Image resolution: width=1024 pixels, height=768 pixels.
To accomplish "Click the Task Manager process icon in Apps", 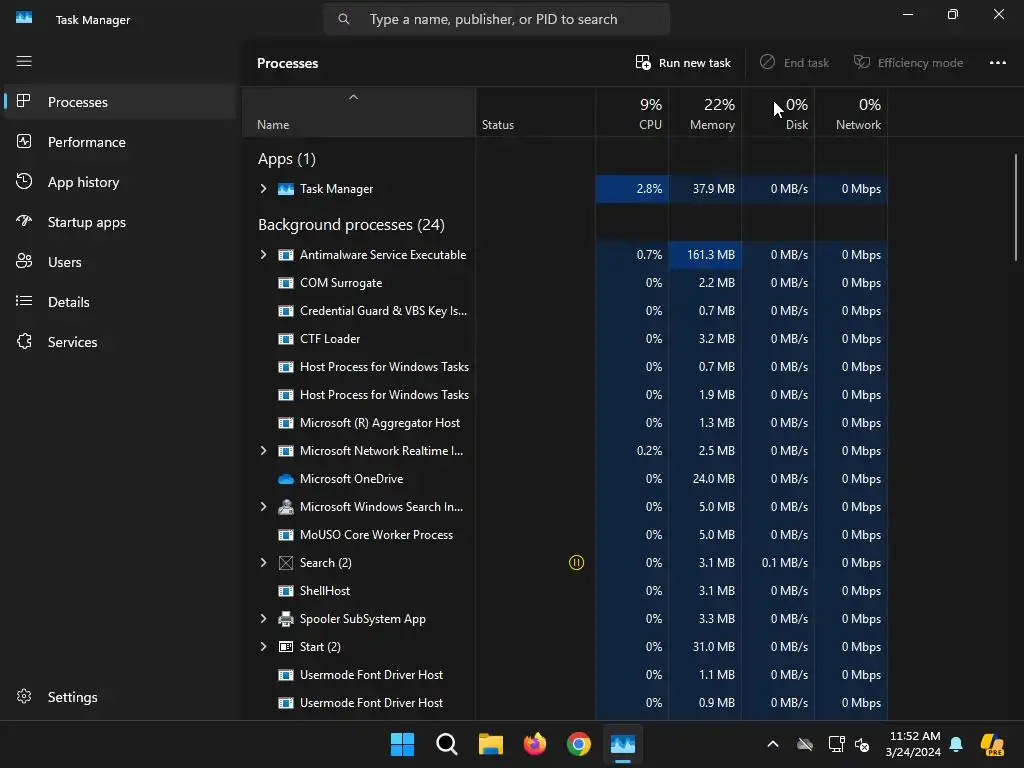I will pyautogui.click(x=286, y=189).
